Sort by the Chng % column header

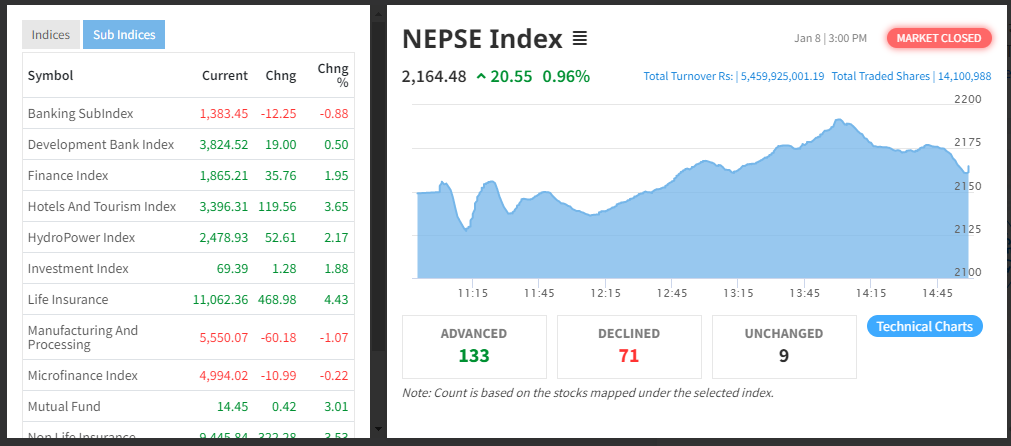click(332, 75)
